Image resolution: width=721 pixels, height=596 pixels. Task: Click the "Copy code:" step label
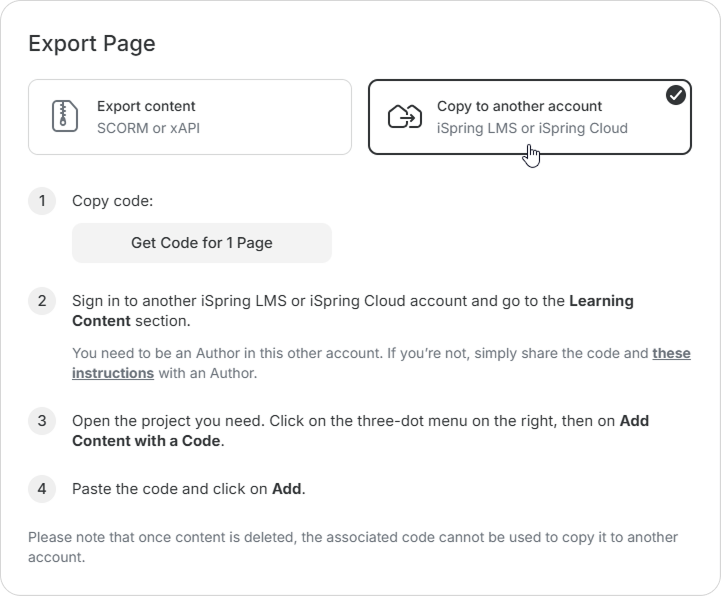point(112,201)
